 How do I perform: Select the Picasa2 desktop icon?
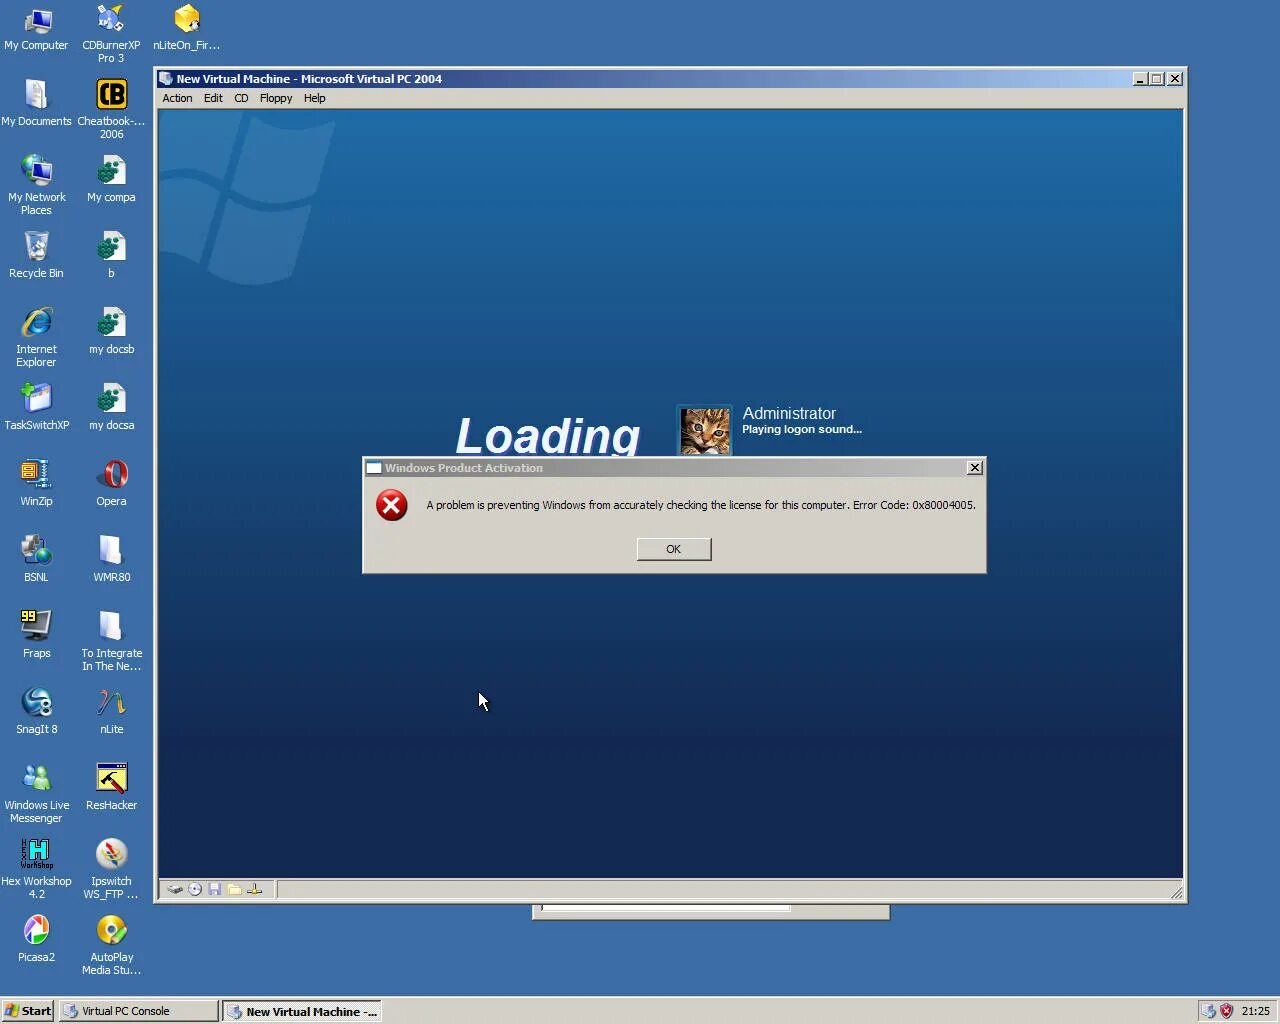(x=36, y=940)
